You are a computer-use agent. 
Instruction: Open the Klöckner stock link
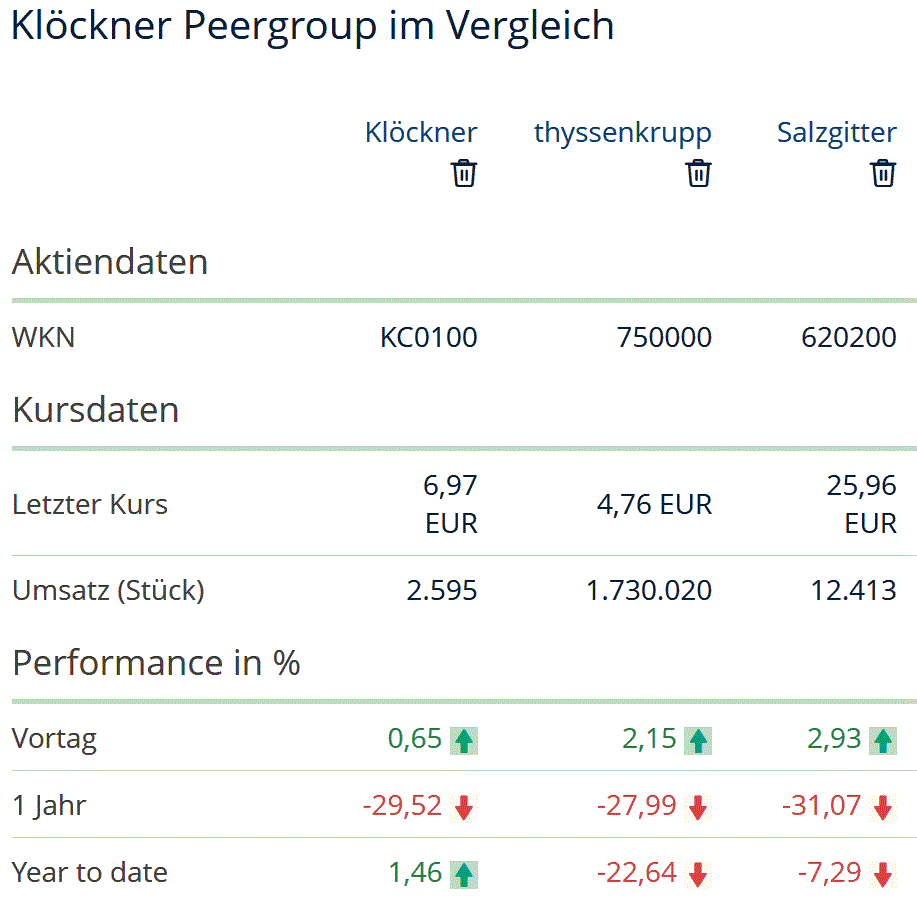[x=421, y=132]
